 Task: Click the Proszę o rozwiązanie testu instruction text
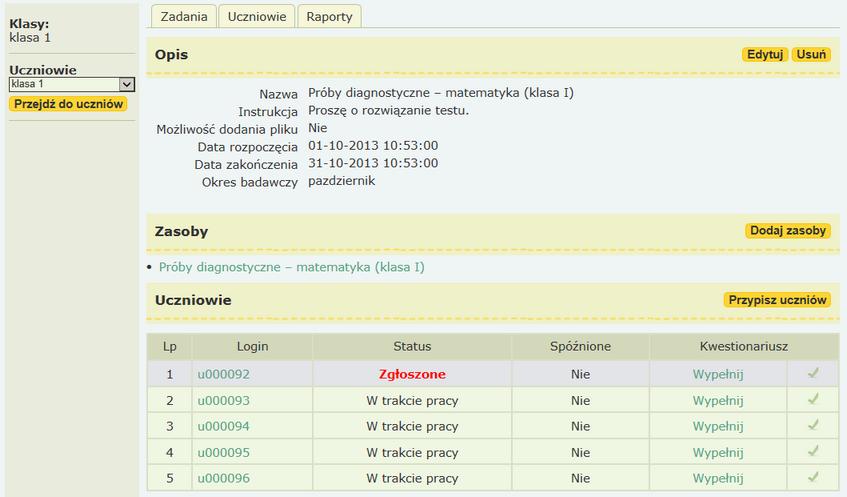388,111
